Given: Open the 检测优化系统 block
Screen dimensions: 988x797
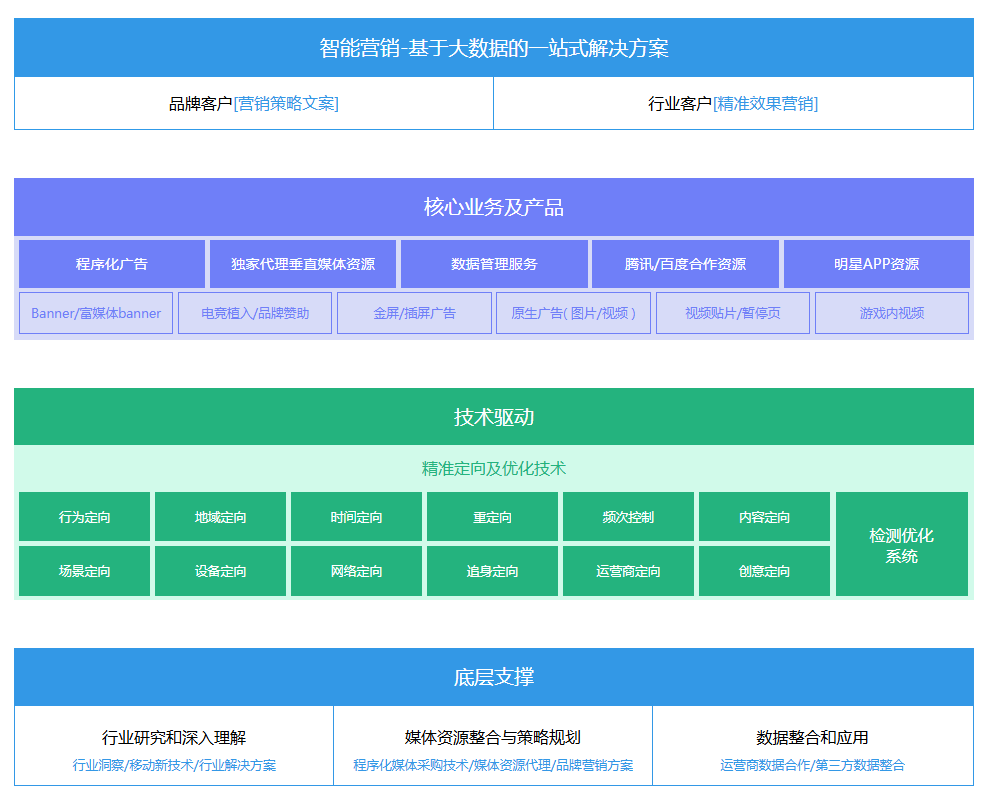Looking at the screenshot, I should (901, 545).
